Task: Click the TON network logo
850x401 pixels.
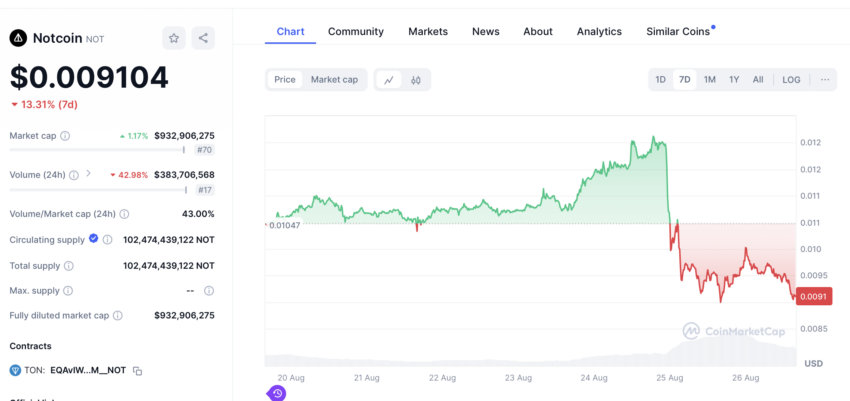Action: [x=15, y=370]
